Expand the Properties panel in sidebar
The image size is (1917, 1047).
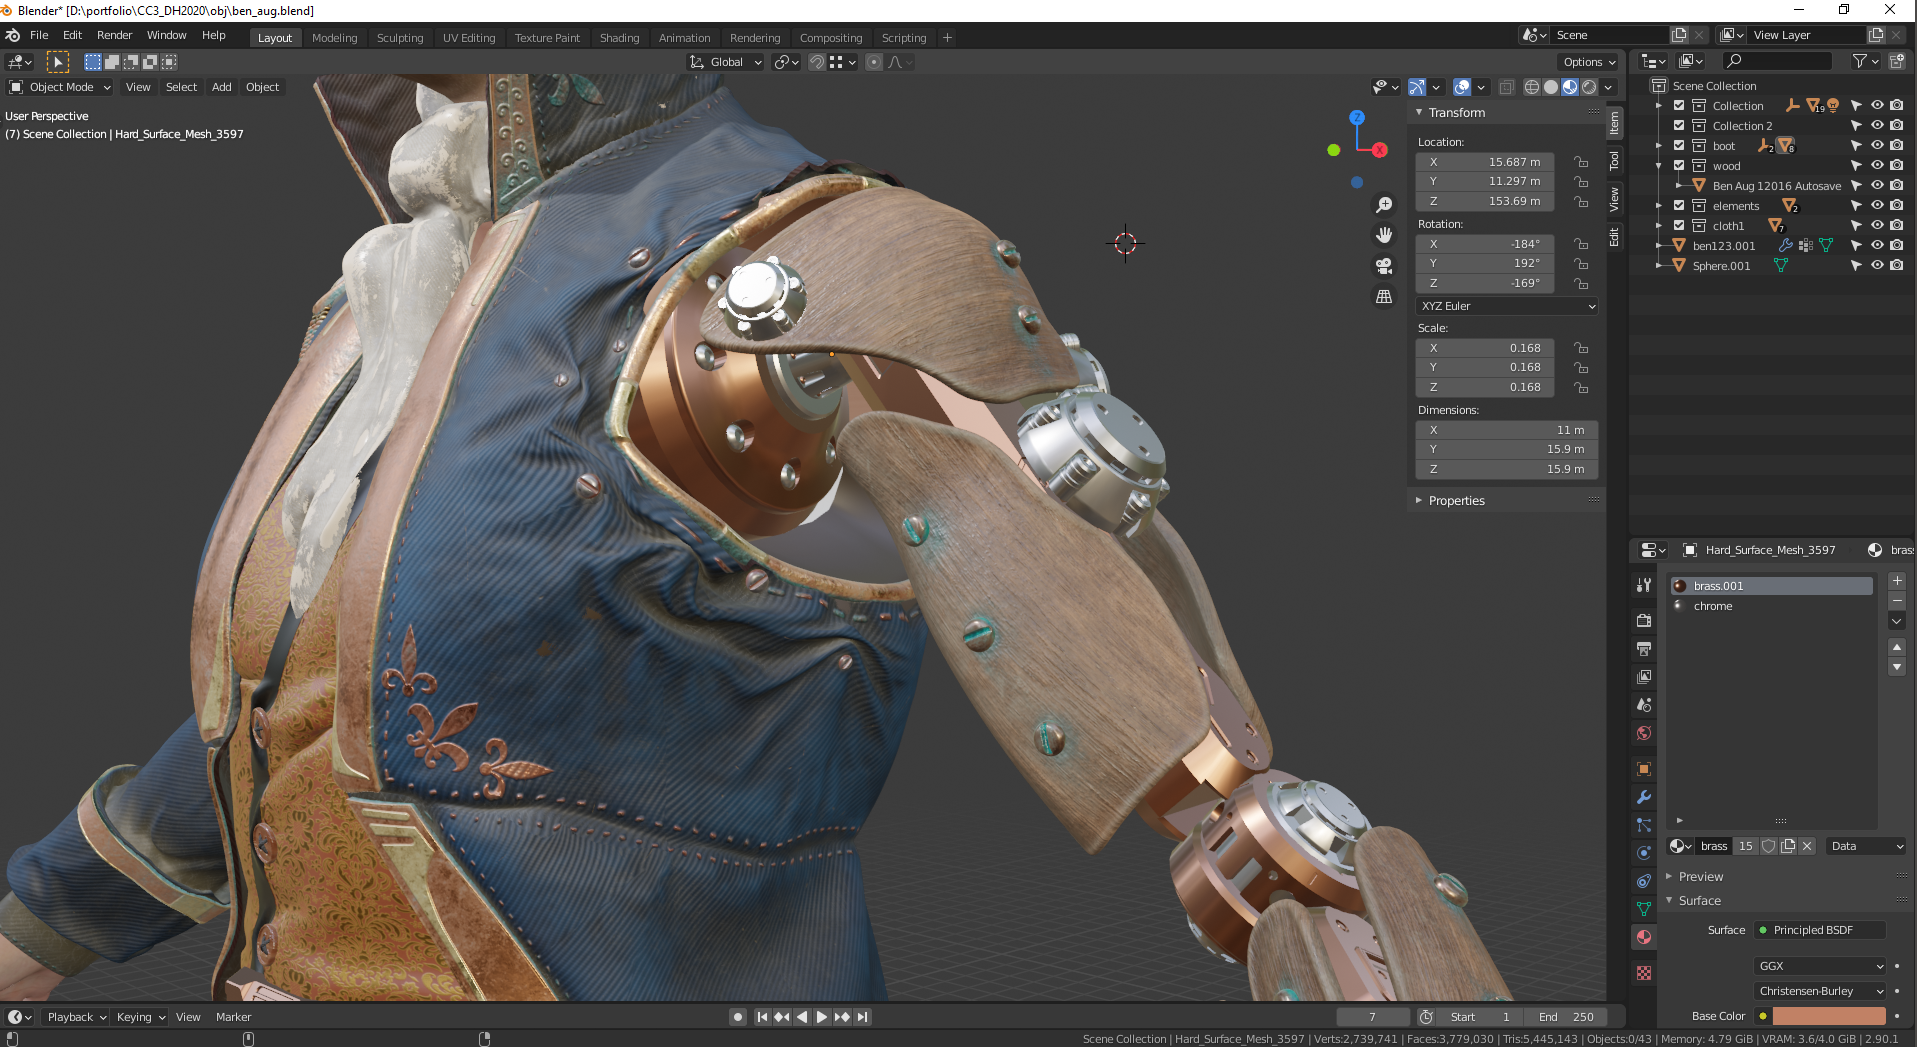point(1457,501)
